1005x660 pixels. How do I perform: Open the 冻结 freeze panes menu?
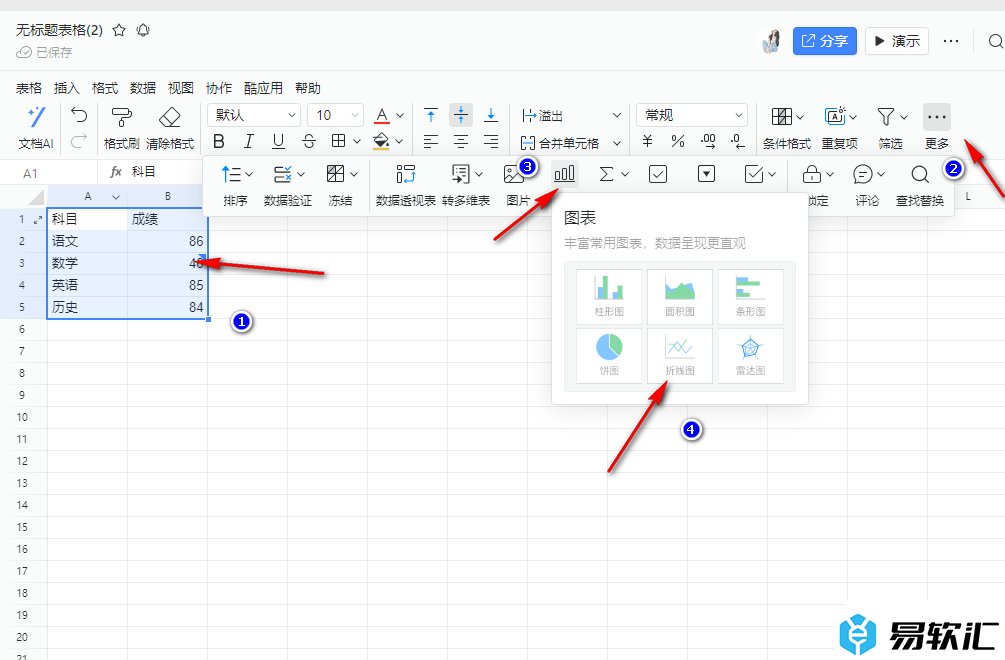tap(340, 185)
